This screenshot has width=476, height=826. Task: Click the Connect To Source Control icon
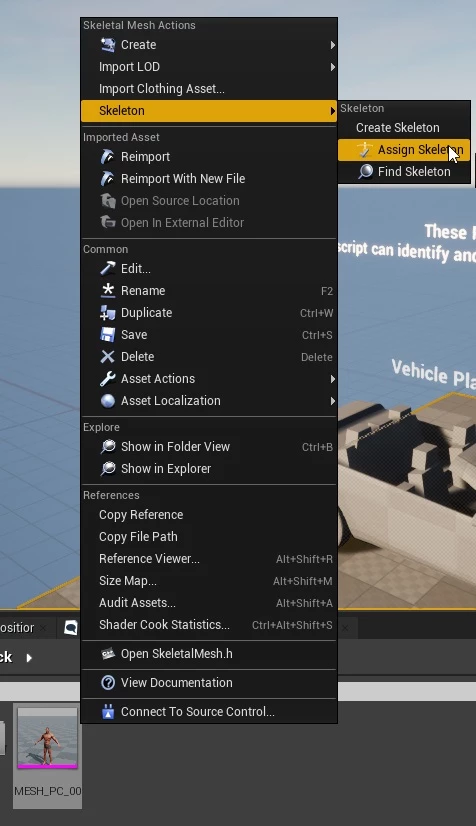coord(107,712)
